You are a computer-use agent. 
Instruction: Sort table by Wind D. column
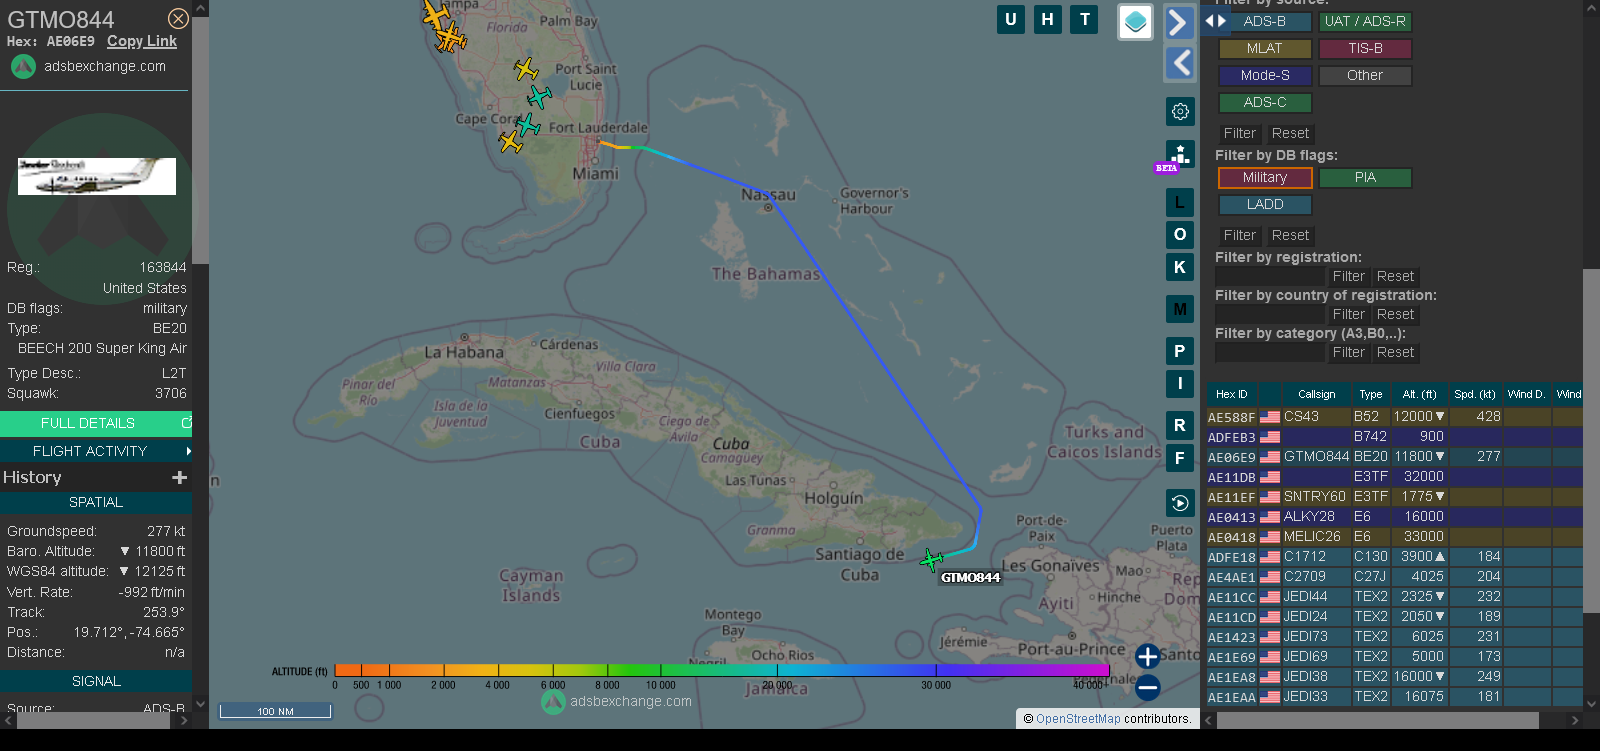1526,394
